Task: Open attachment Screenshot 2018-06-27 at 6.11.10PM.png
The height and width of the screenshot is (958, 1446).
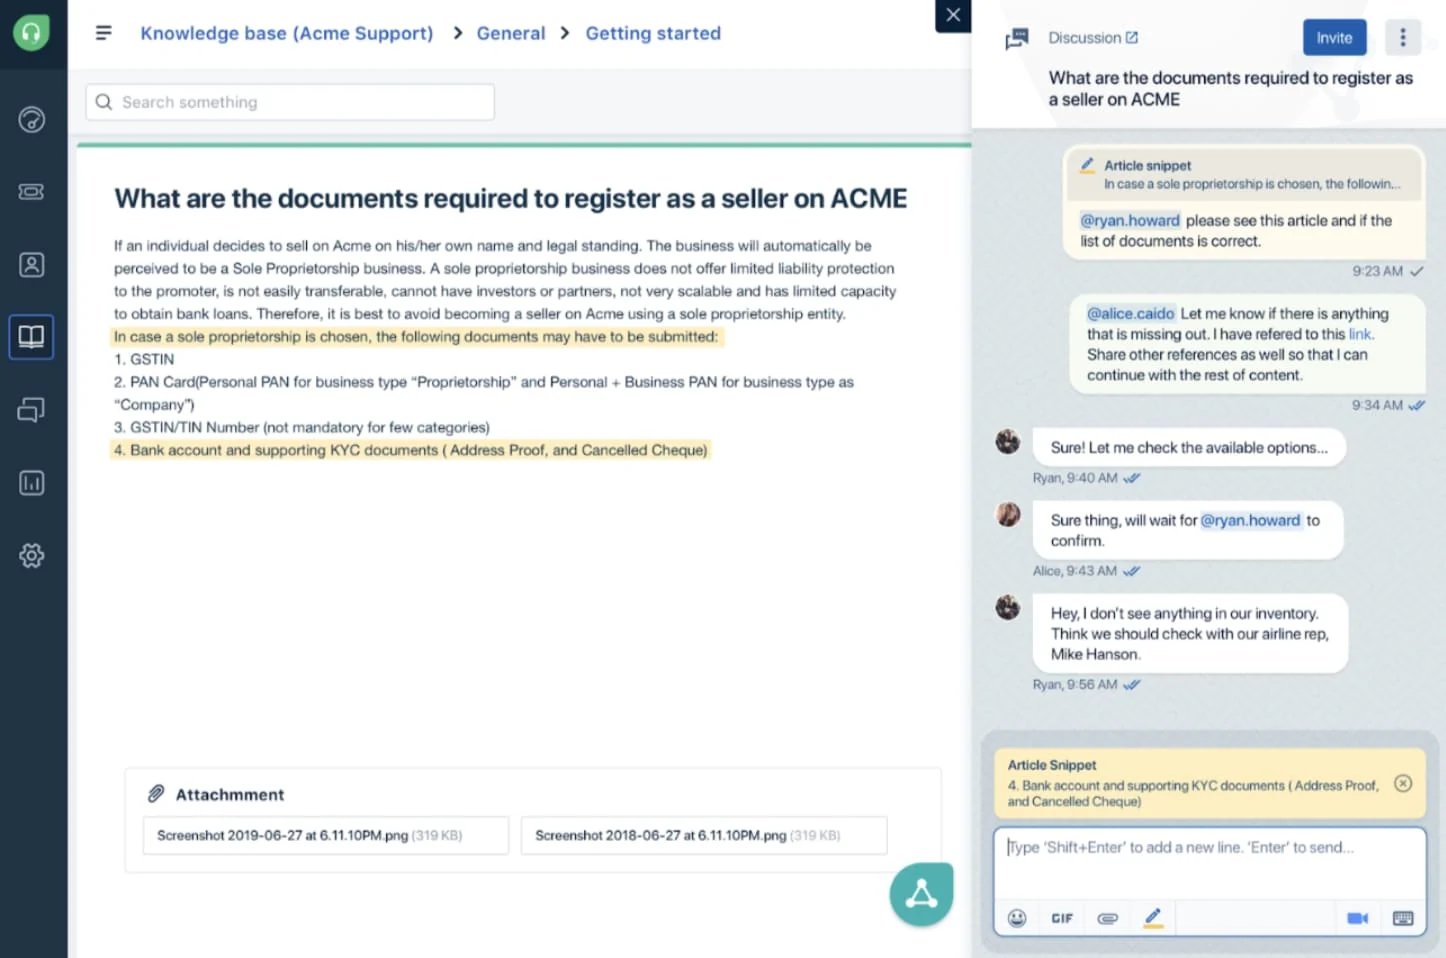Action: coord(704,836)
